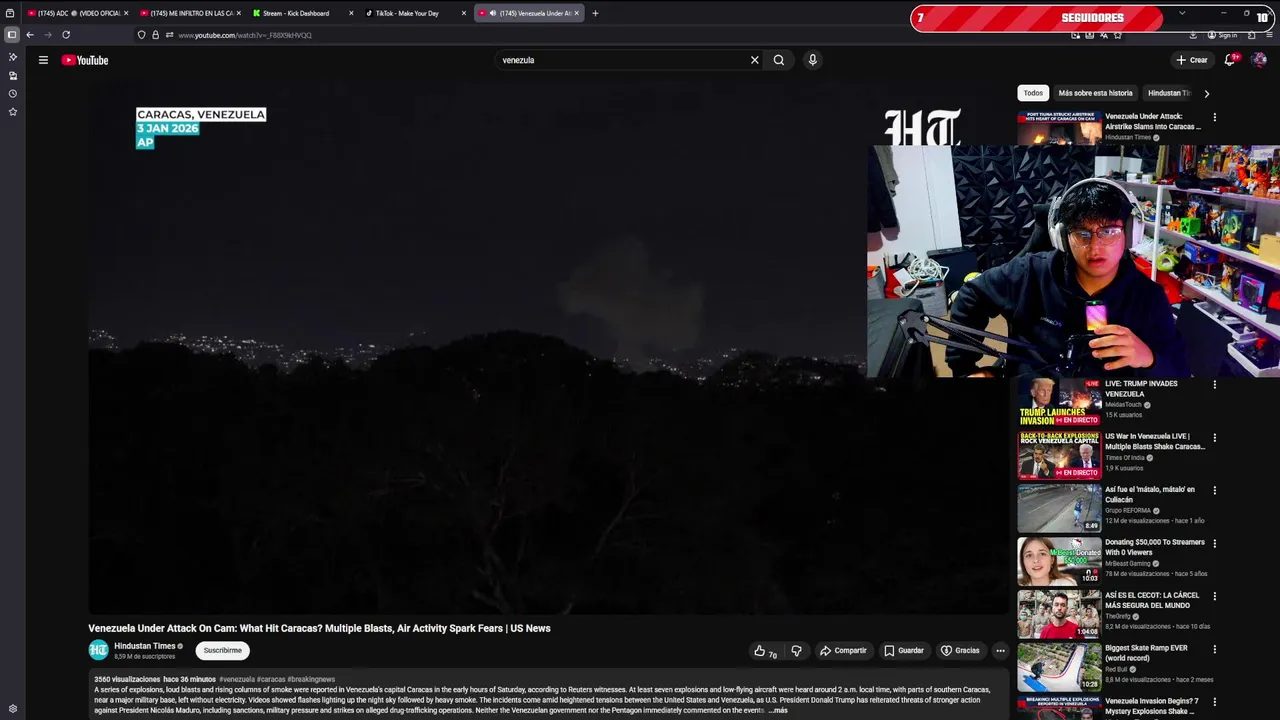The image size is (1280, 720).
Task: Send thanks via Gracias button
Action: (960, 651)
